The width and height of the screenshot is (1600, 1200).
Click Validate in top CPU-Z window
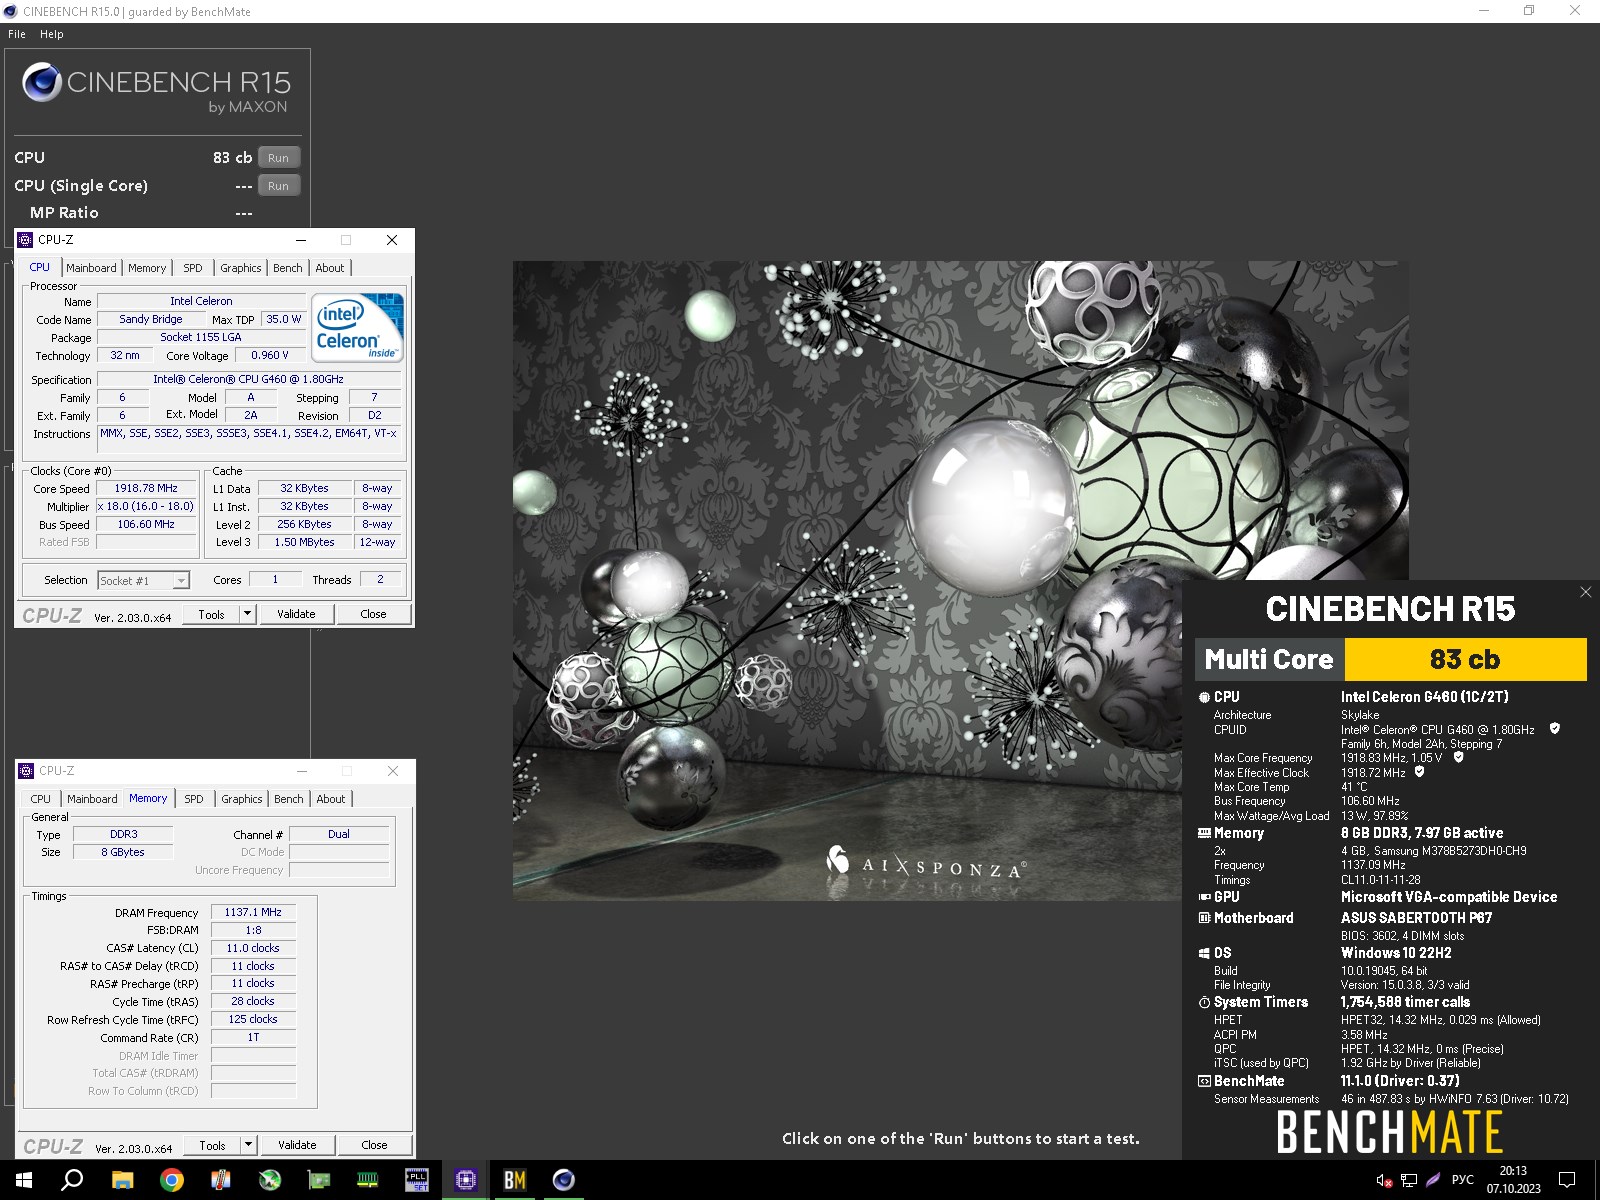pyautogui.click(x=296, y=614)
